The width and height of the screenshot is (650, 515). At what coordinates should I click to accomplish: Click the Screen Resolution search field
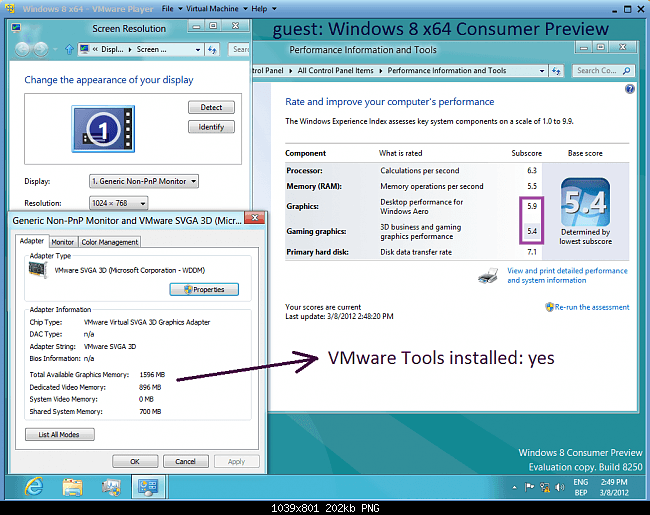240,50
